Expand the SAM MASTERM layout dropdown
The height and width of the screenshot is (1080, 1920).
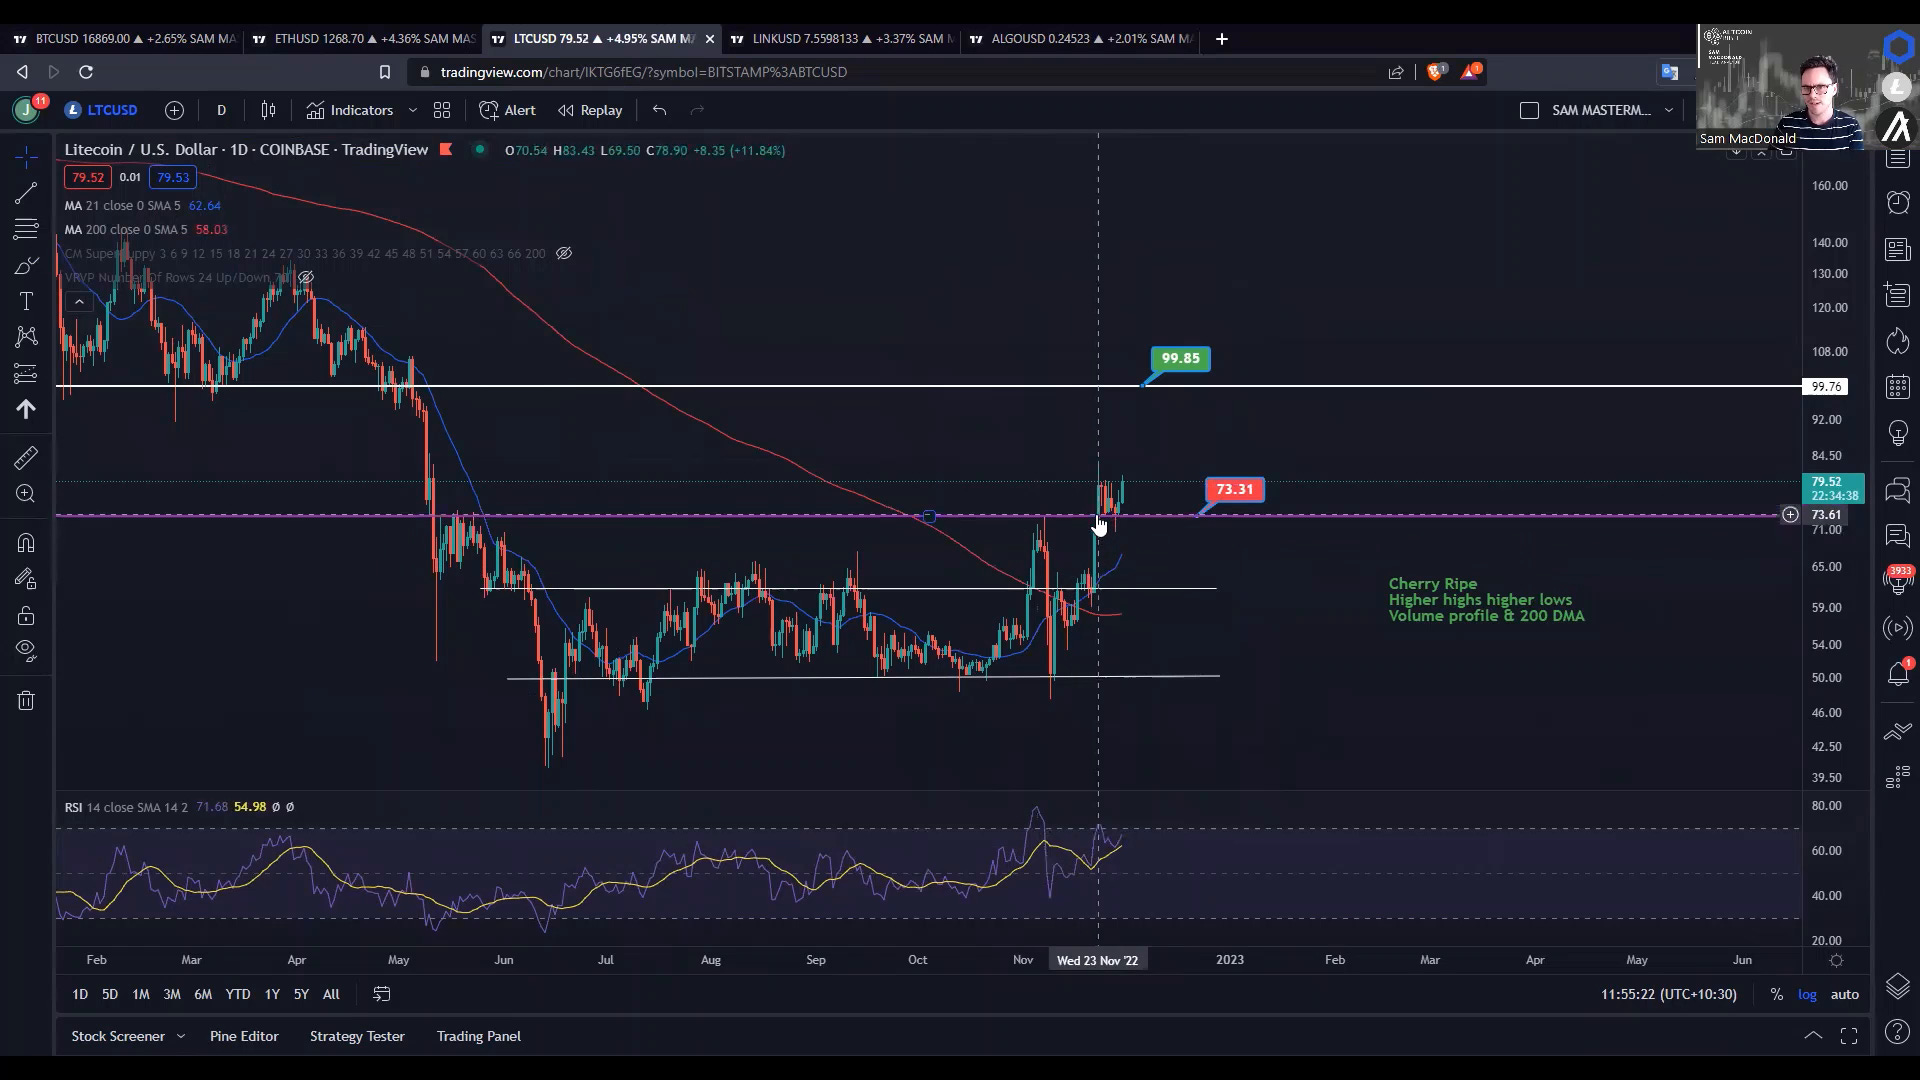pyautogui.click(x=1669, y=110)
